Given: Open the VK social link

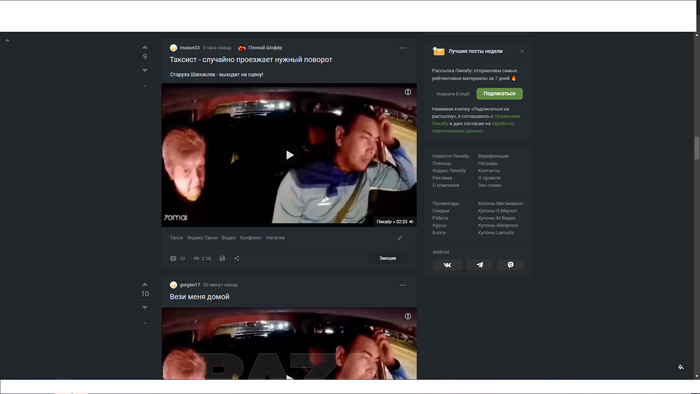Looking at the screenshot, I should pos(447,265).
